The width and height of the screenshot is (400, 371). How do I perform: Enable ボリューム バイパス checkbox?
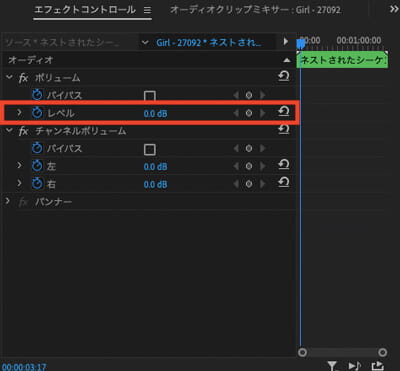click(x=150, y=96)
